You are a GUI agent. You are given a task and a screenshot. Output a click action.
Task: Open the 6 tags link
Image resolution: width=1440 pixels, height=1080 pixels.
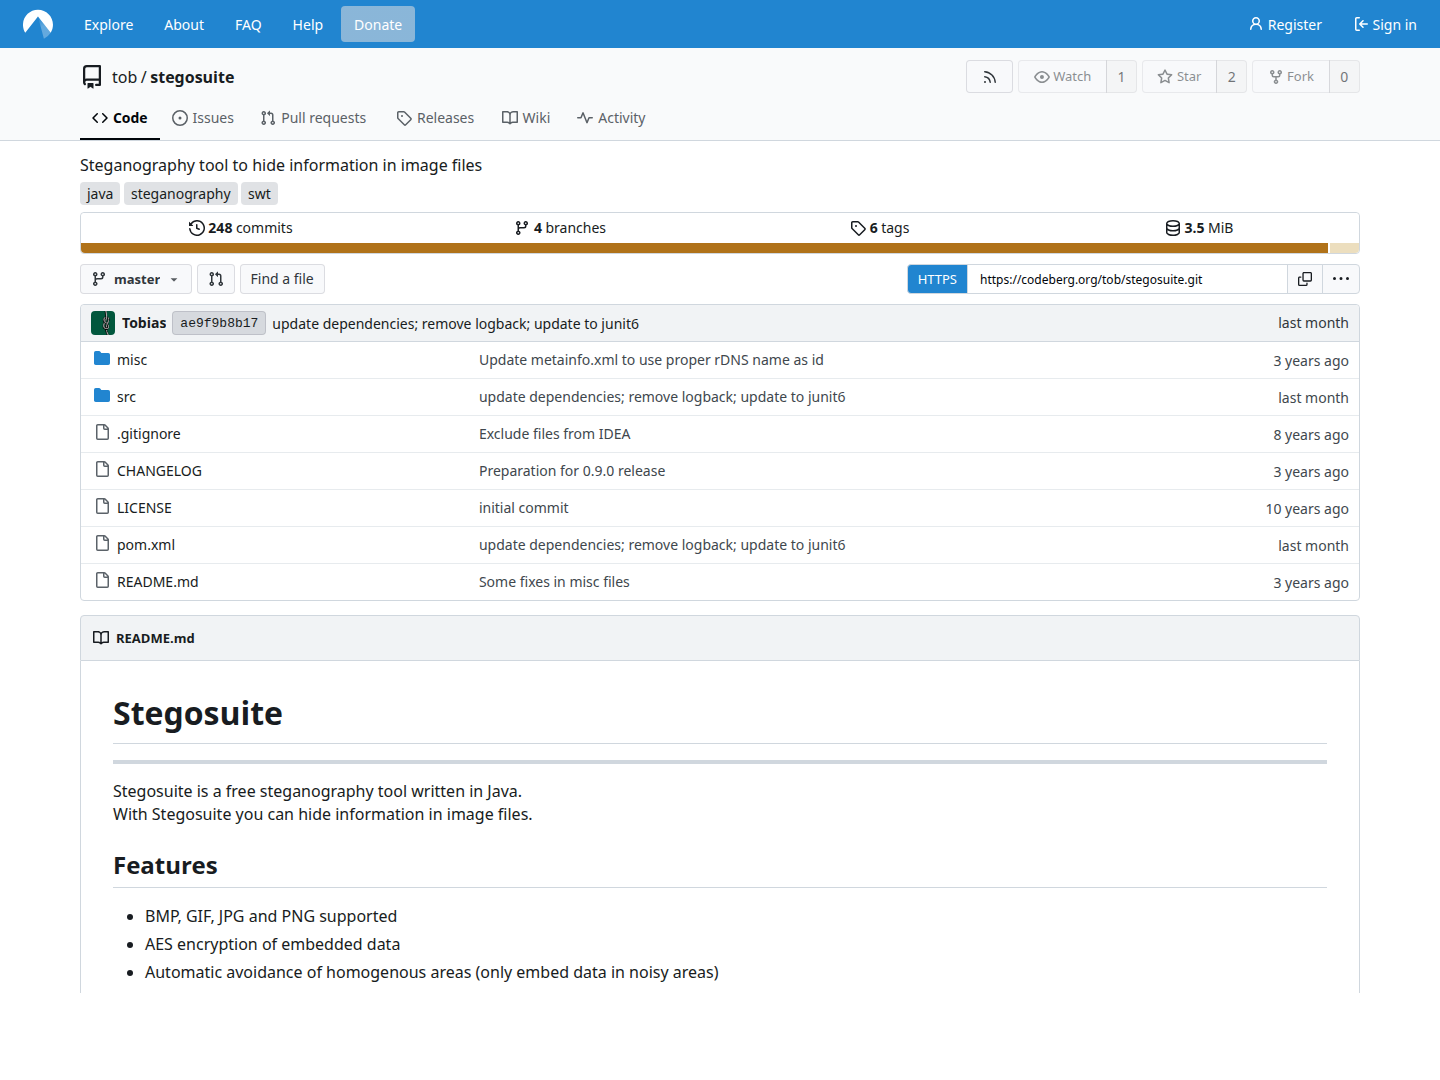880,228
